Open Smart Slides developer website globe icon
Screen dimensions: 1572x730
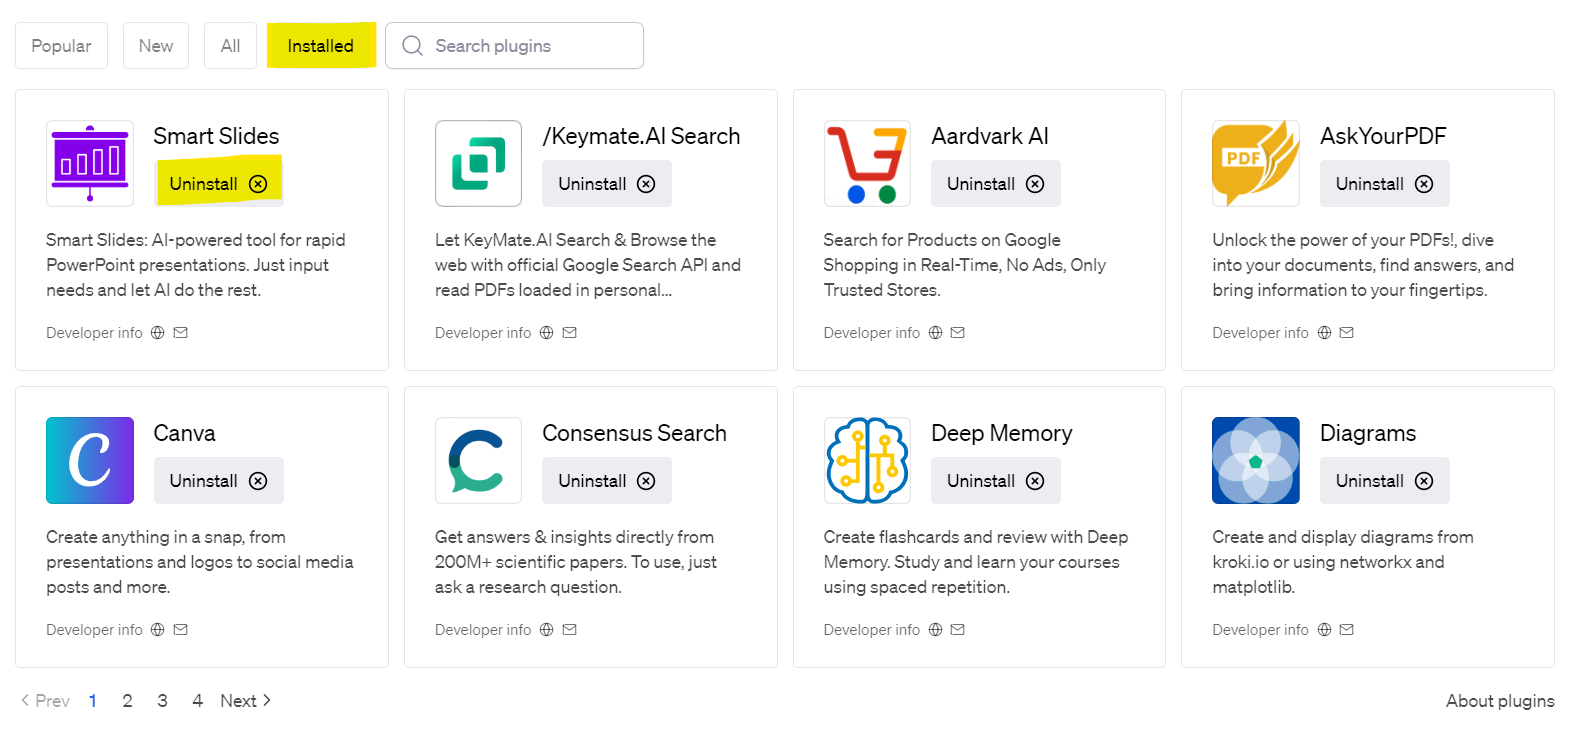(x=158, y=333)
